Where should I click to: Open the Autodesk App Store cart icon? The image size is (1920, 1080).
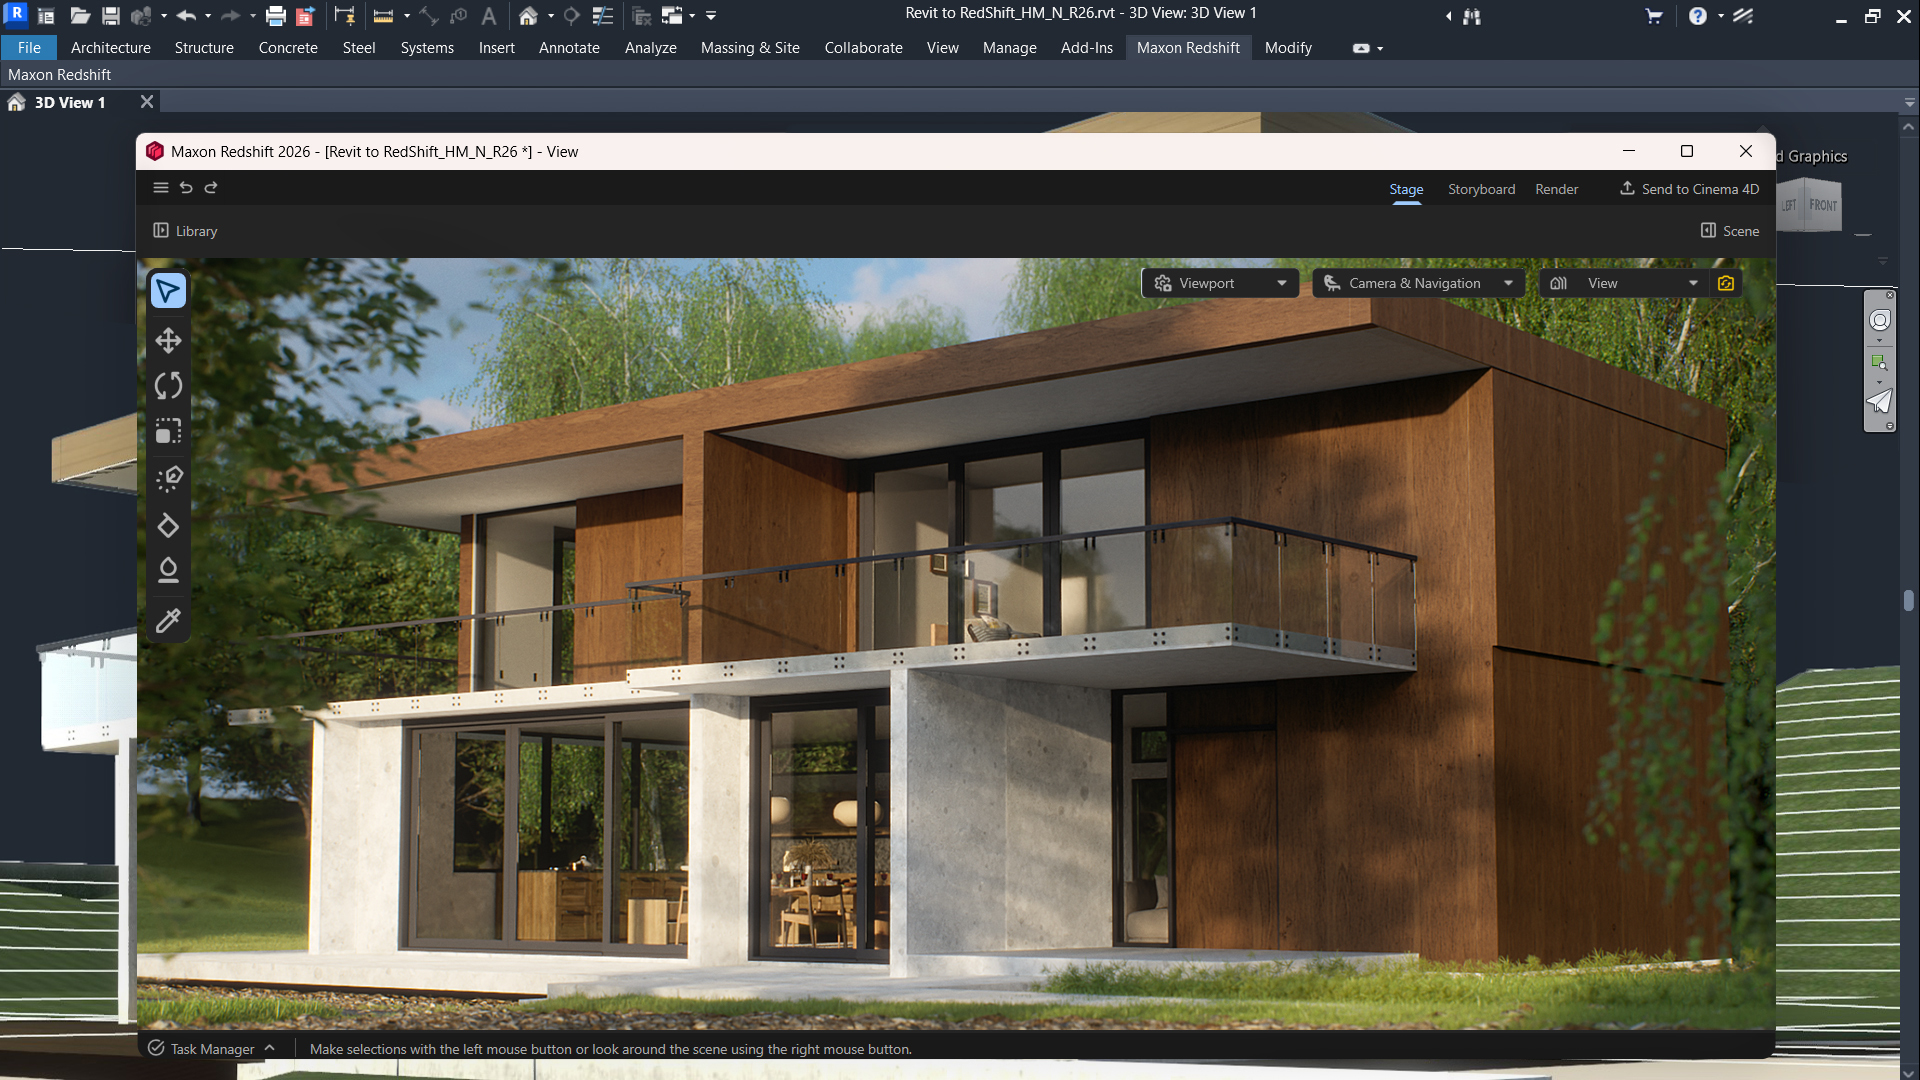point(1654,16)
